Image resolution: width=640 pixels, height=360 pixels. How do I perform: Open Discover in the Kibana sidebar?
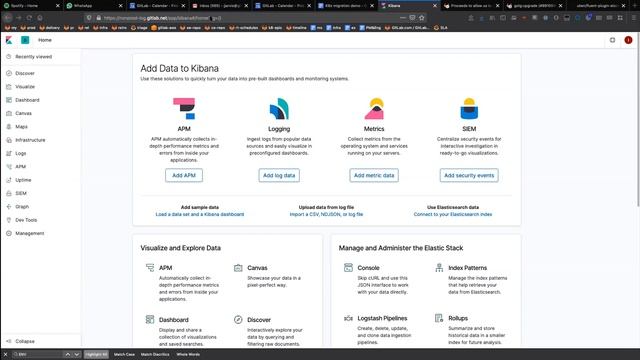24,73
